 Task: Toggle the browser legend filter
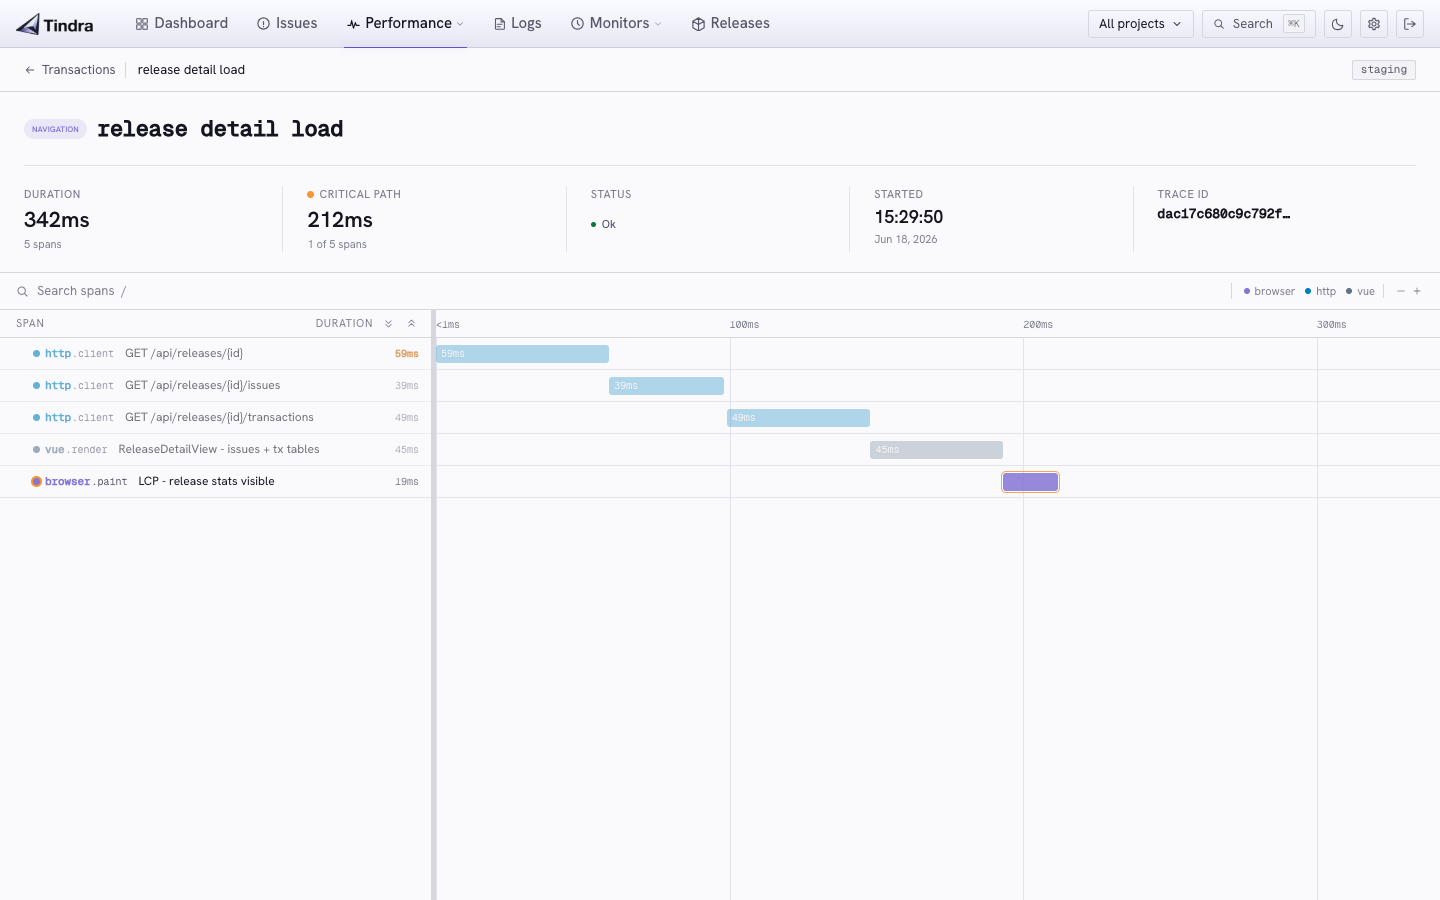(x=1269, y=292)
